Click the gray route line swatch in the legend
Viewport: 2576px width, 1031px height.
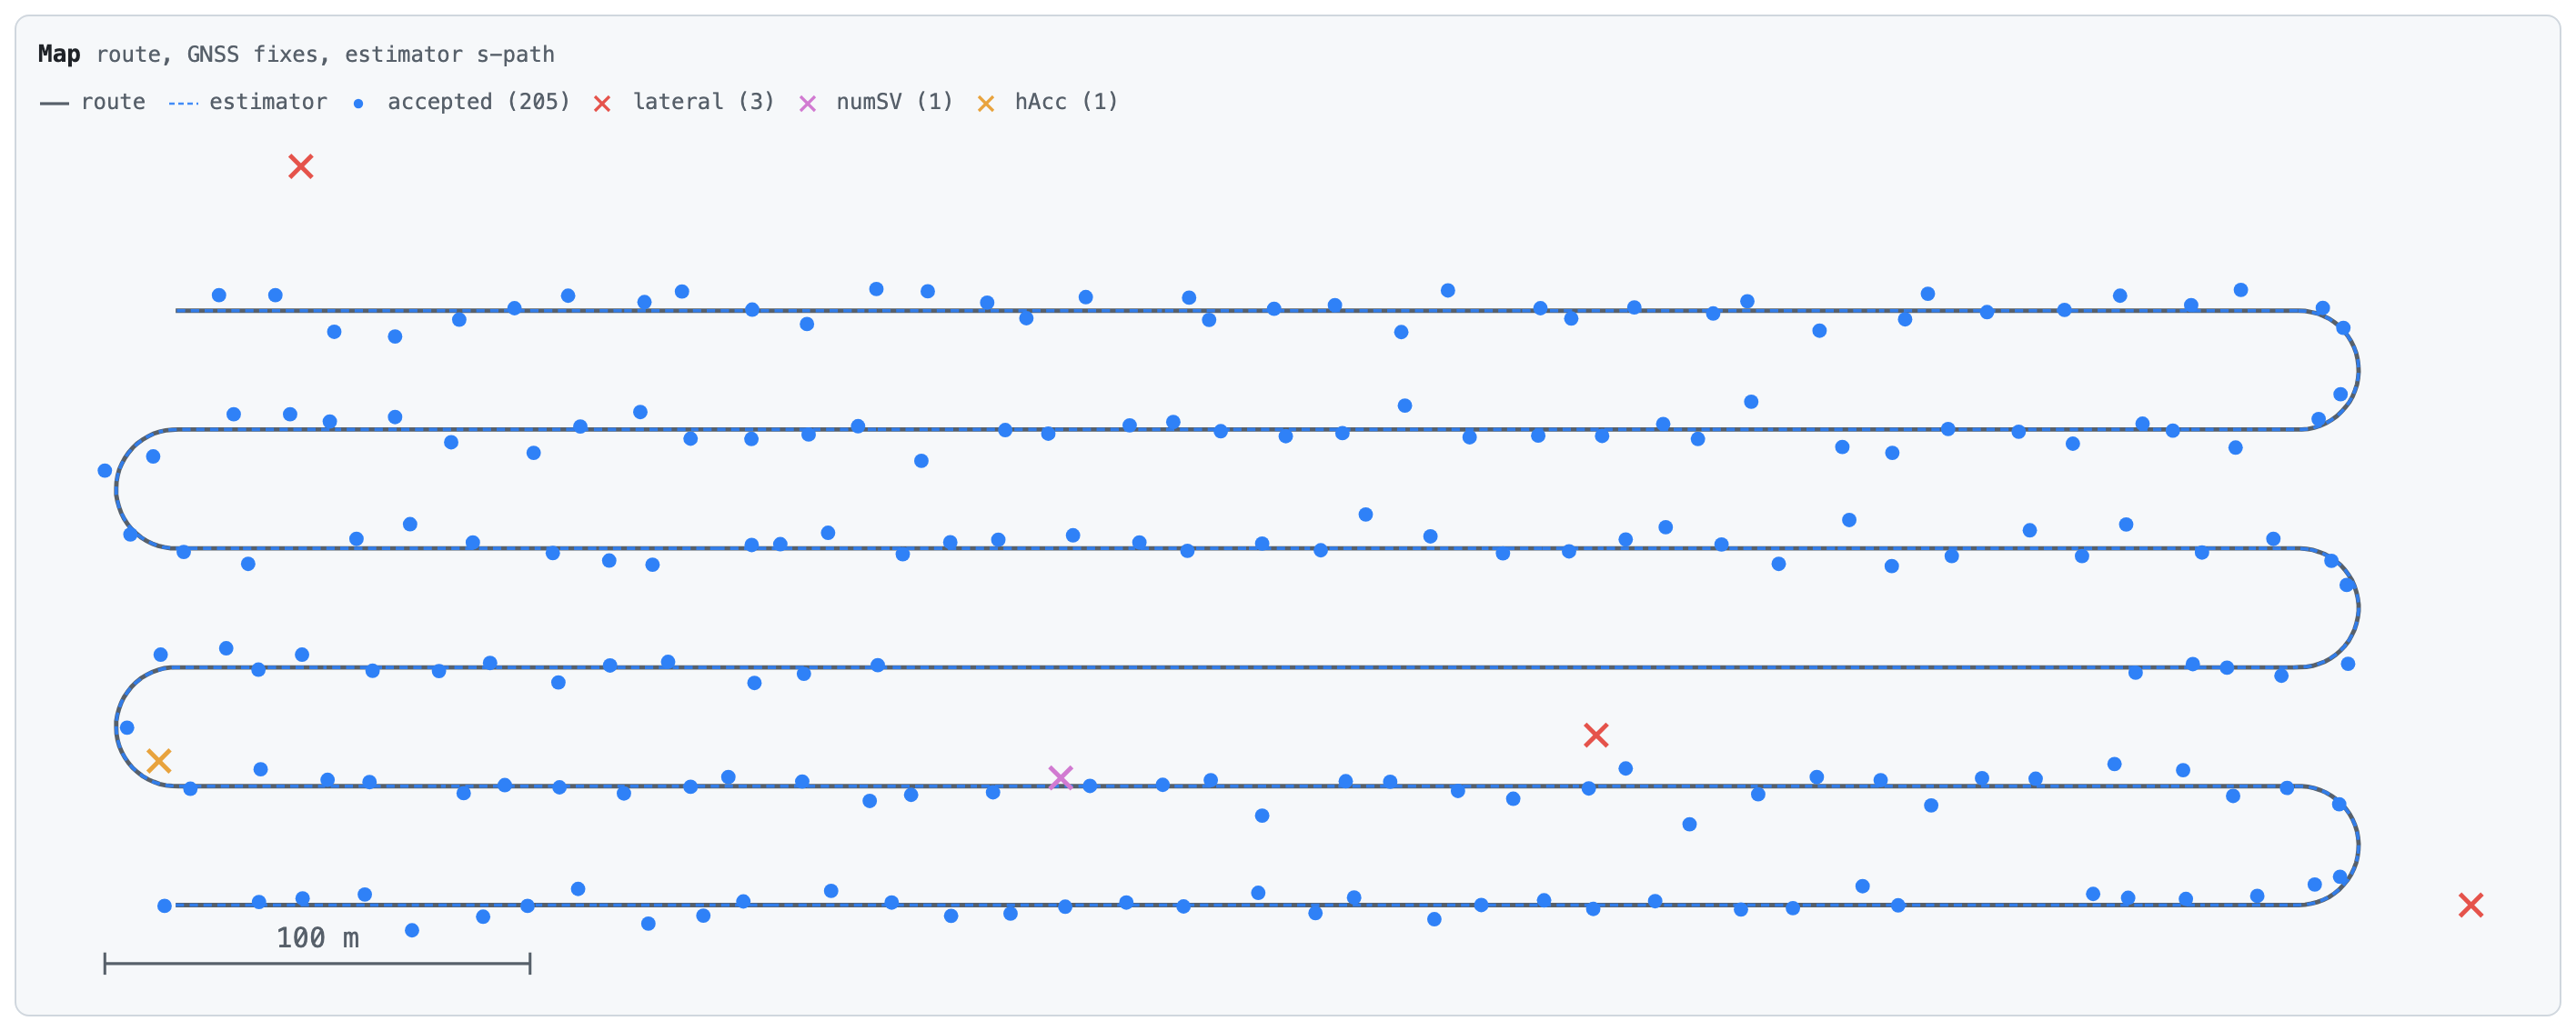[x=54, y=103]
